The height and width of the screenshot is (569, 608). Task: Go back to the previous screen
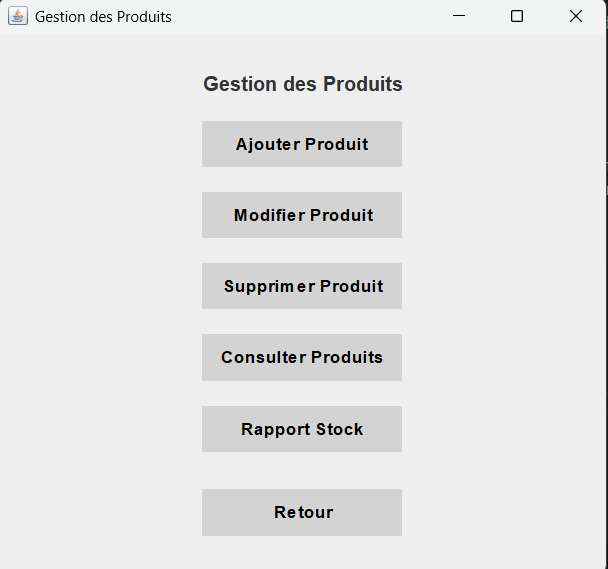tap(302, 512)
